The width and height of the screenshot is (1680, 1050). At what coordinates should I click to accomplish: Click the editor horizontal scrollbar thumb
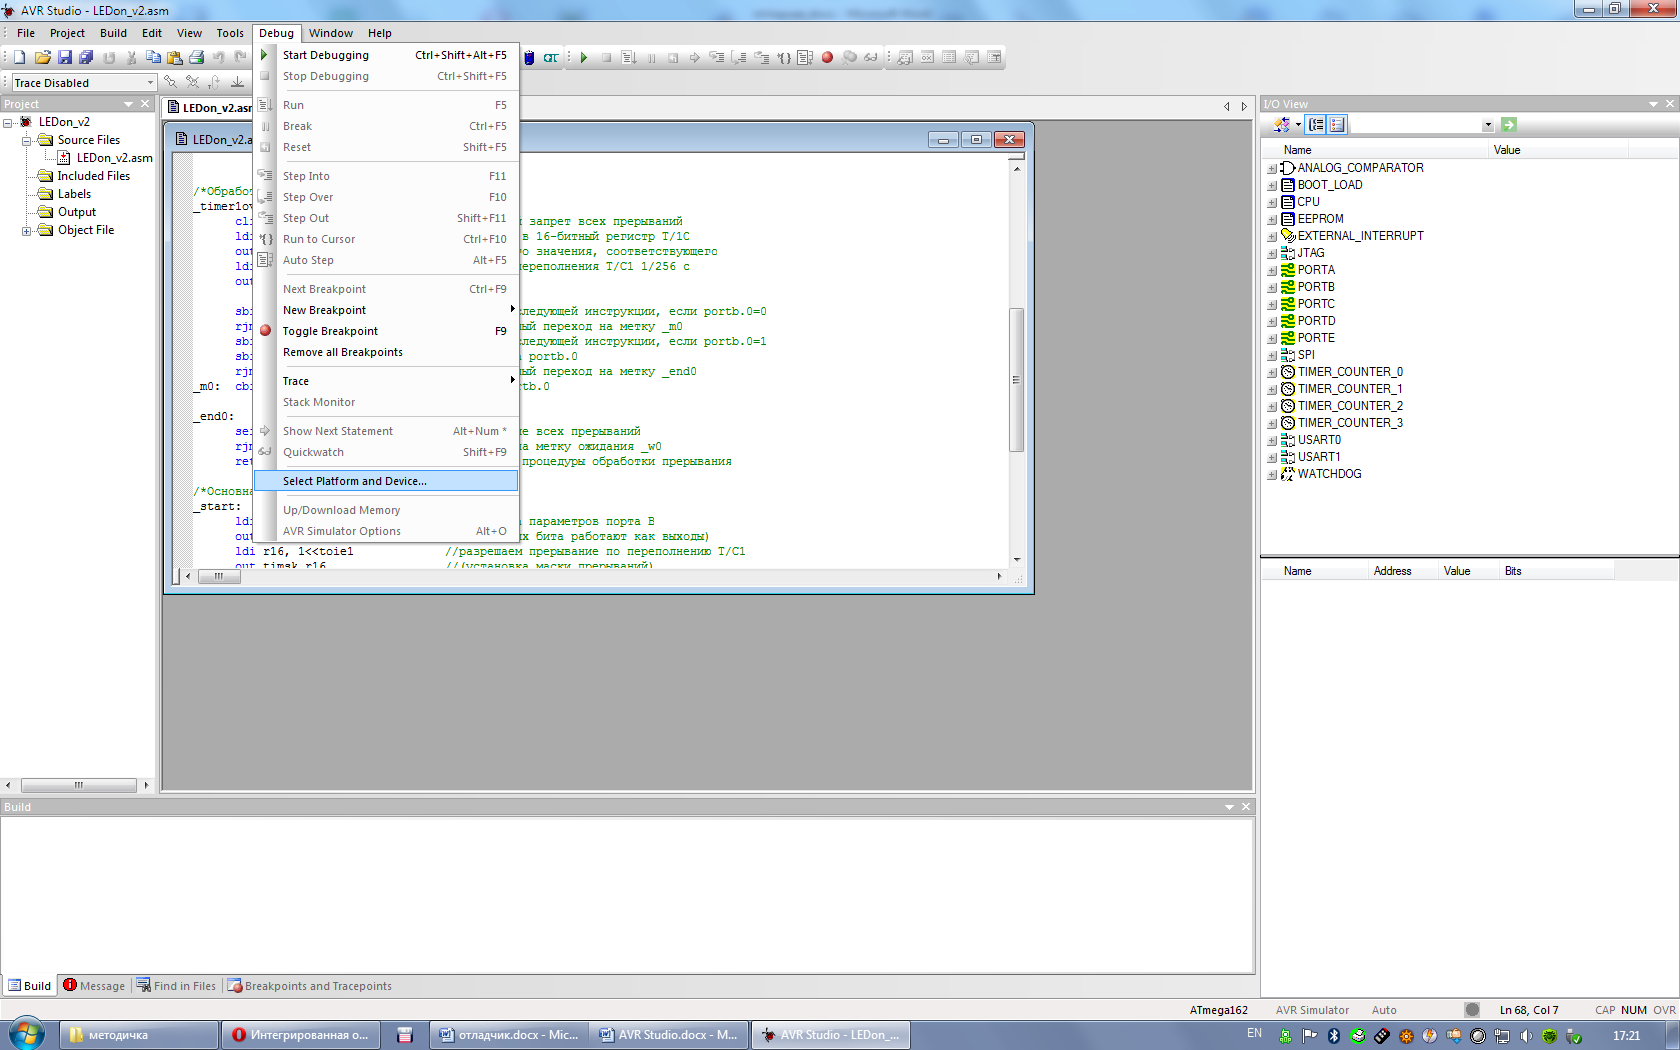click(218, 576)
